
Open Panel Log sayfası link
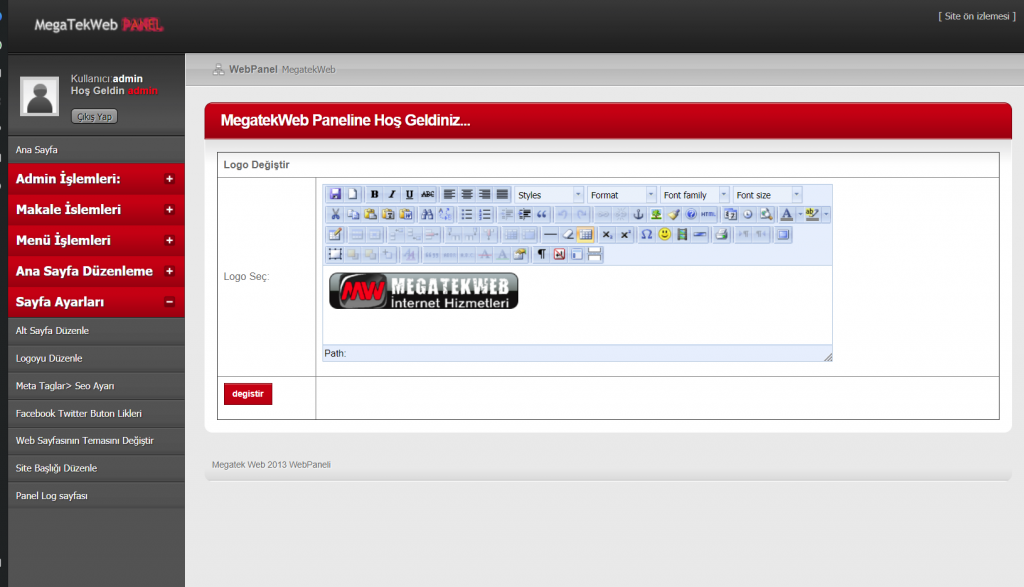pos(97,496)
